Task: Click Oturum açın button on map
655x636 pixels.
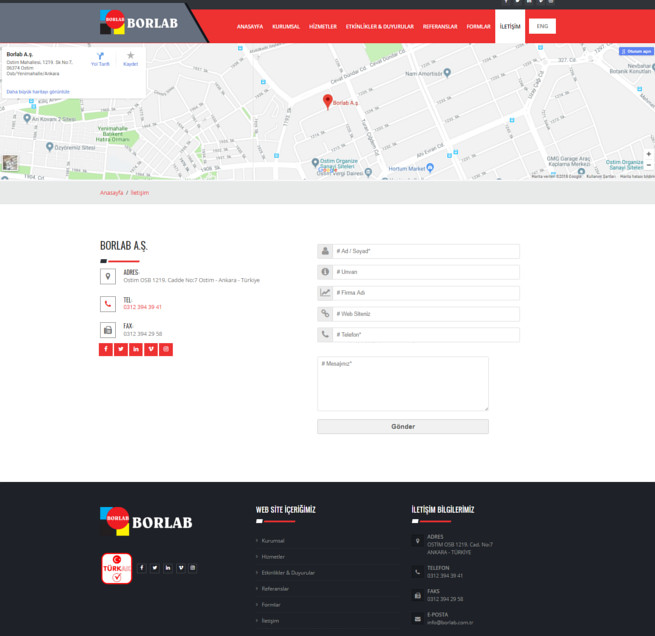Action: (x=636, y=51)
